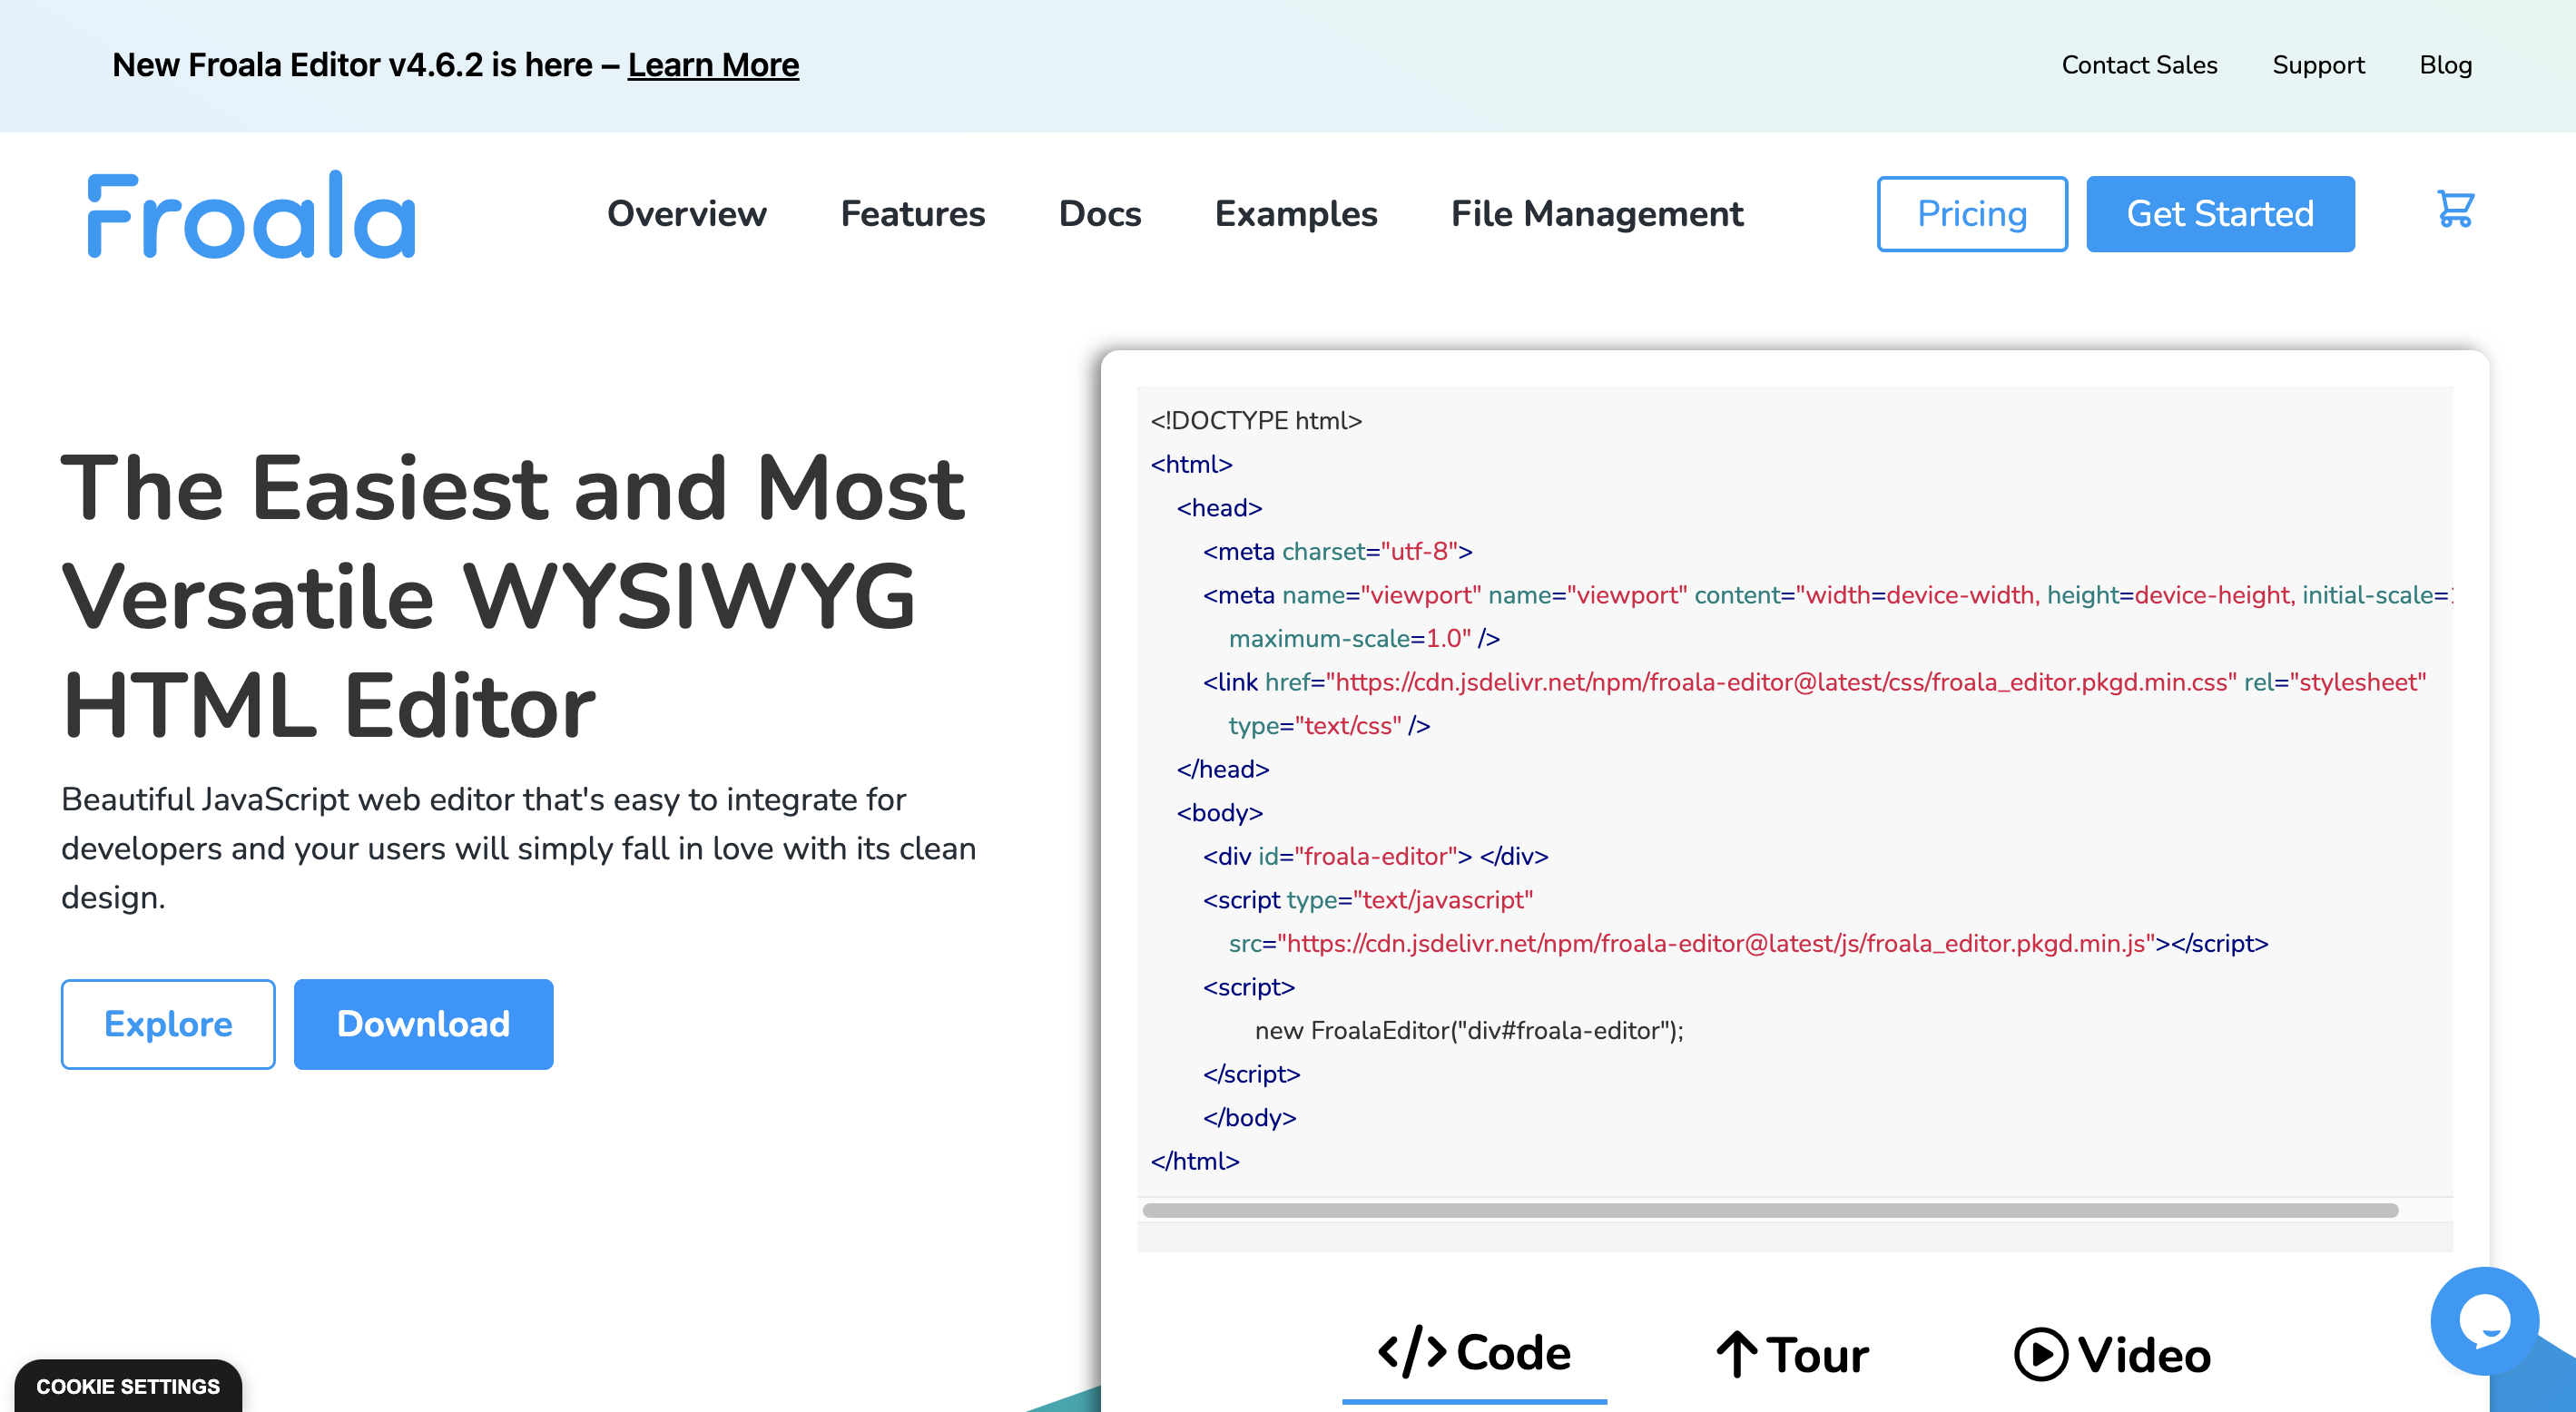
Task: Click the Download button
Action: coord(423,1024)
